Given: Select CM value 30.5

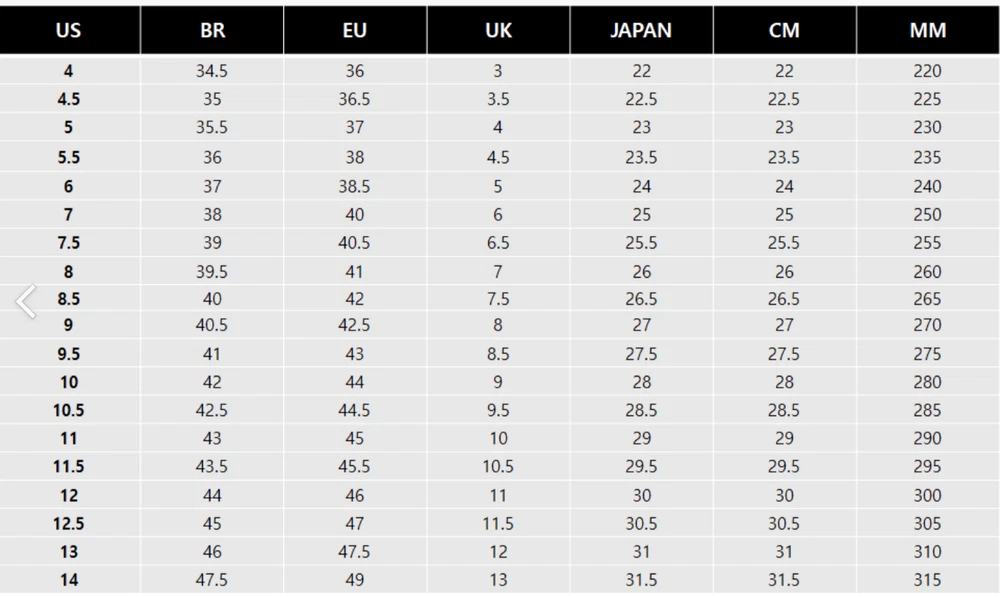Looking at the screenshot, I should (x=784, y=523).
